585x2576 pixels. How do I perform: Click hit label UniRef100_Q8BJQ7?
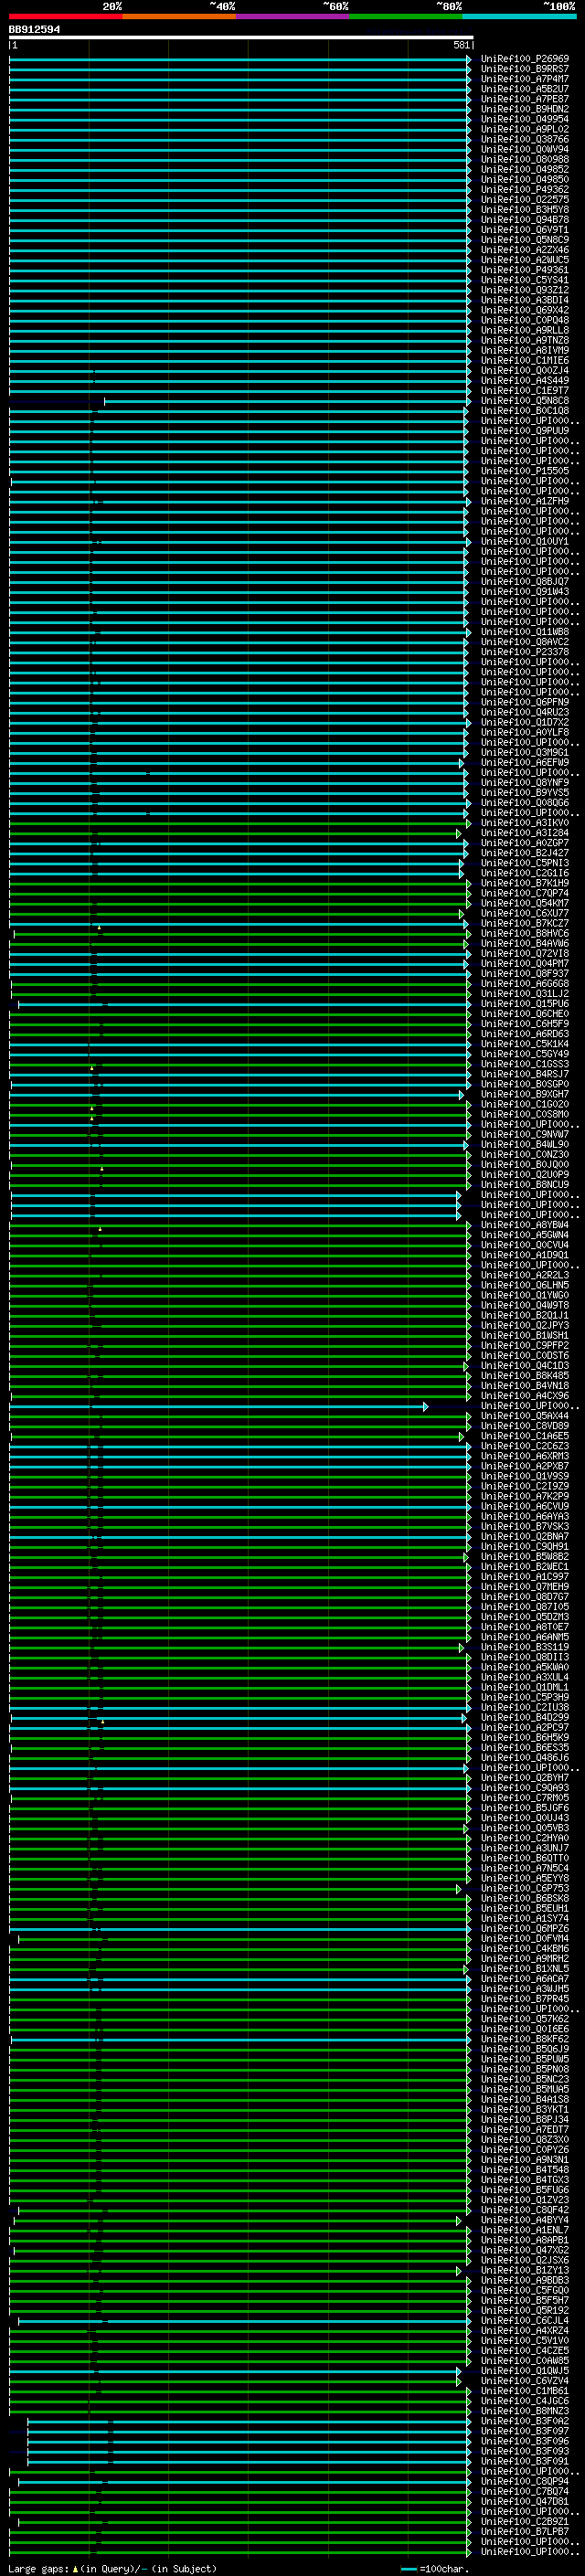(525, 581)
